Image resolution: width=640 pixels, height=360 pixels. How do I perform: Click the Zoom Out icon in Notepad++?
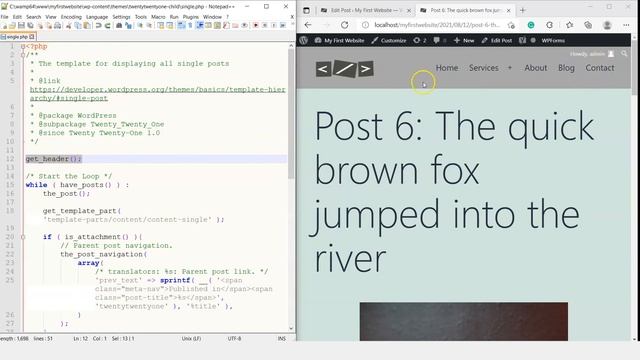149,25
